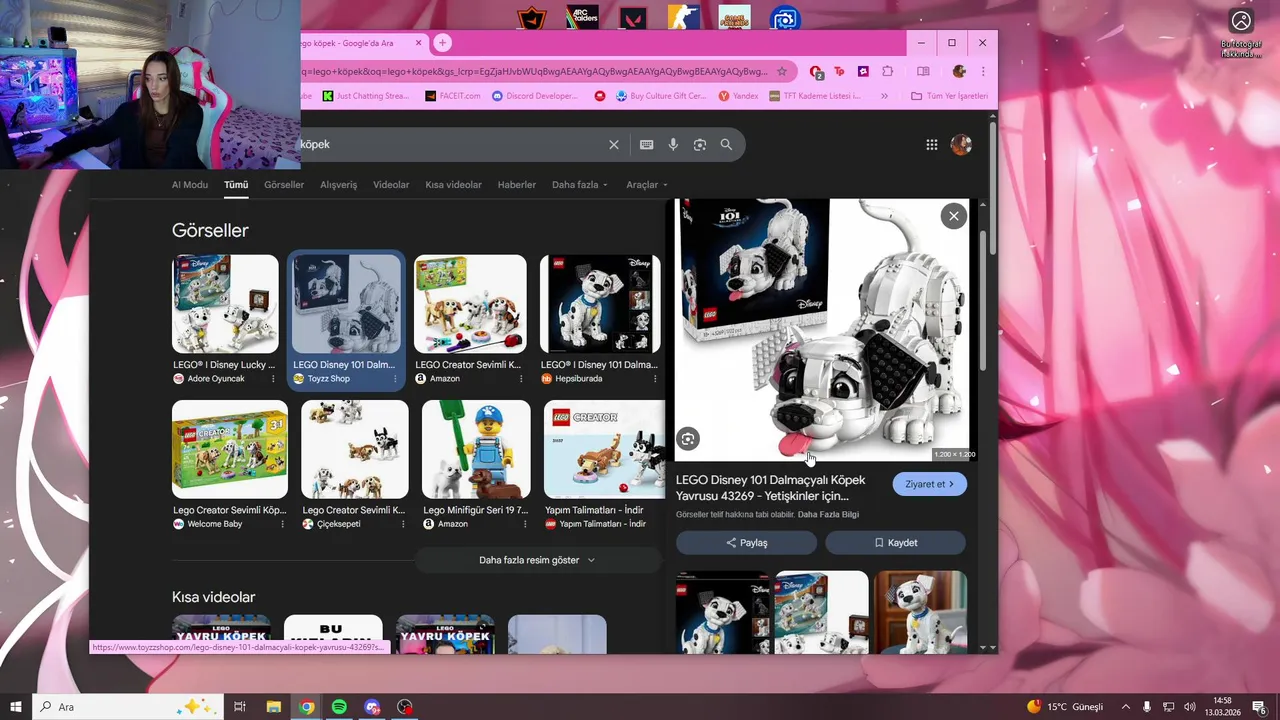Screen dimensions: 1280x720
Task: Open options for the Adore Oyuncak result
Action: pos(272,379)
